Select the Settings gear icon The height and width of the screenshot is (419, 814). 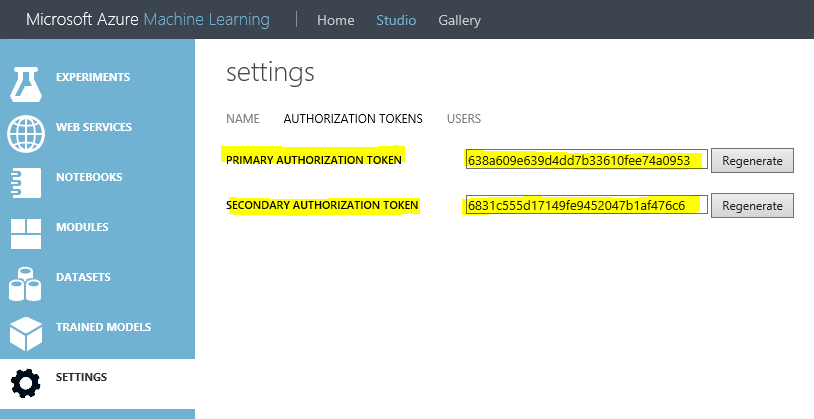coord(26,383)
